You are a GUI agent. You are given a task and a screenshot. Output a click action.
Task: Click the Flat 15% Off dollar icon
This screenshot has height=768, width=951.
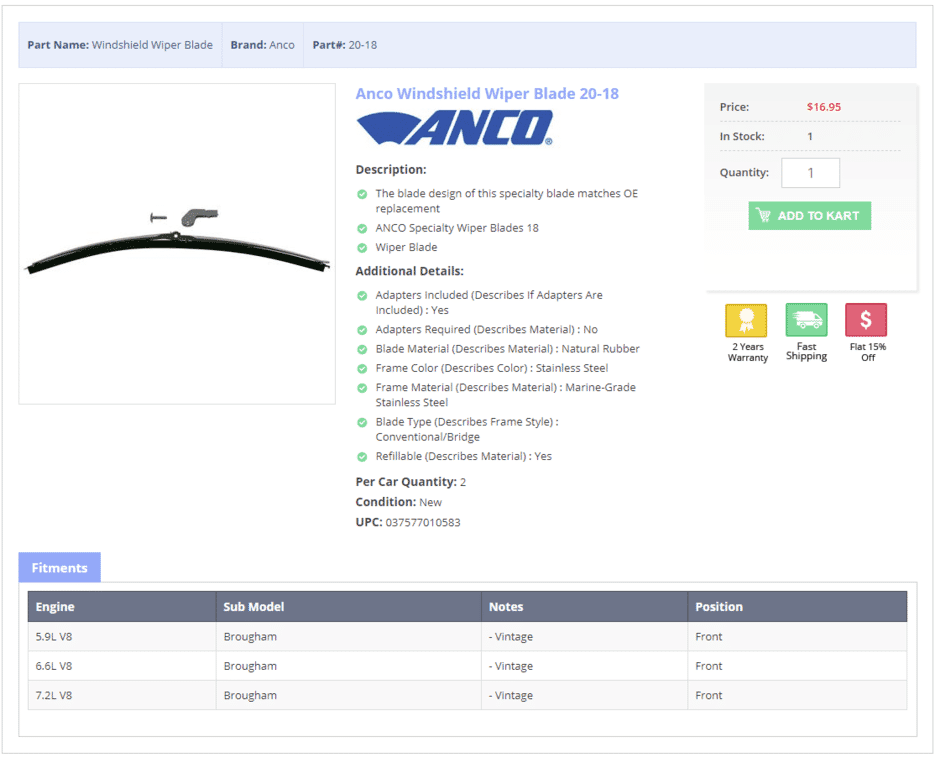tap(866, 321)
